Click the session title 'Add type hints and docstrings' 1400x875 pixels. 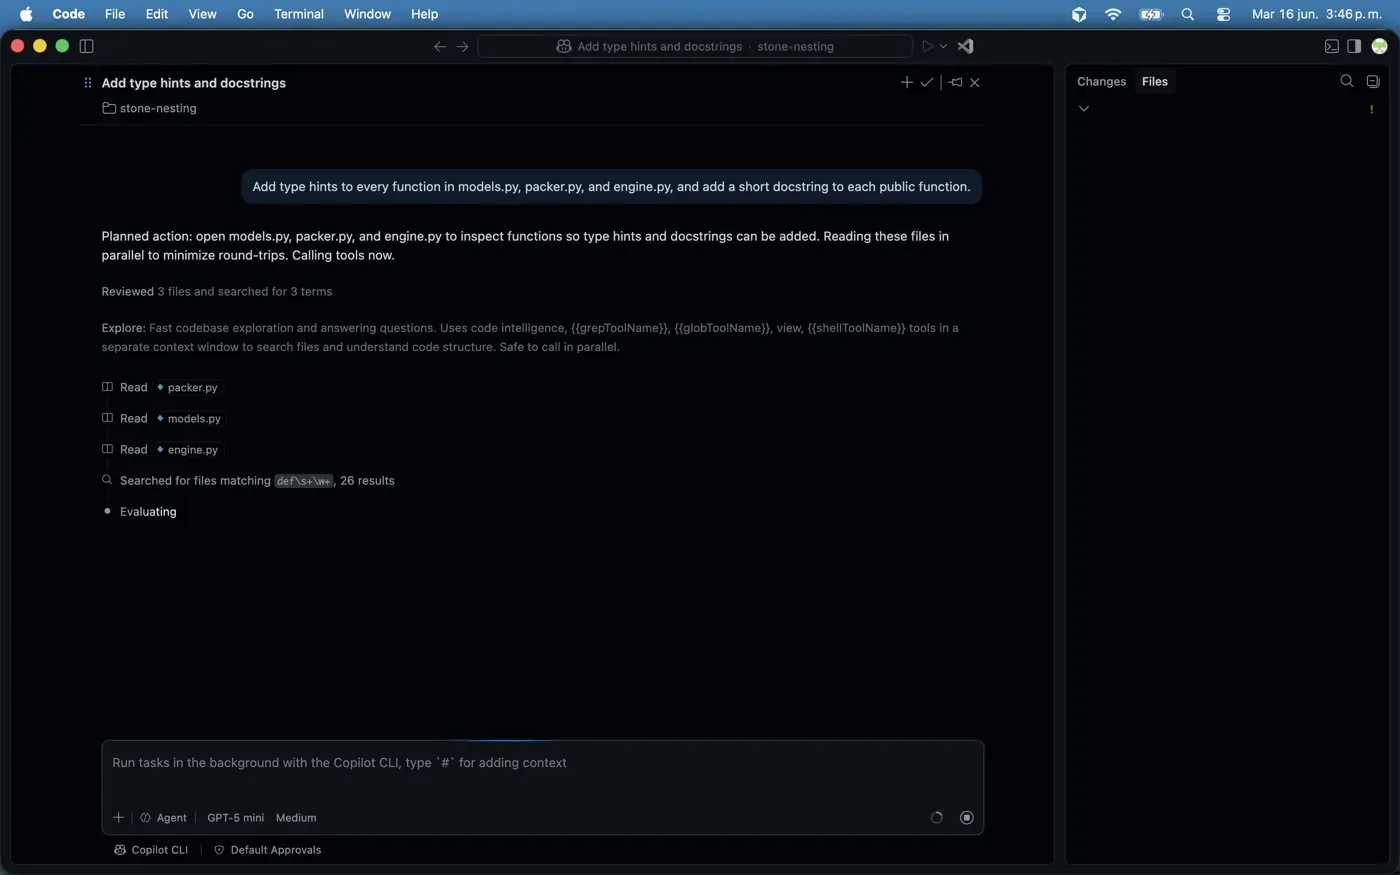(x=194, y=83)
